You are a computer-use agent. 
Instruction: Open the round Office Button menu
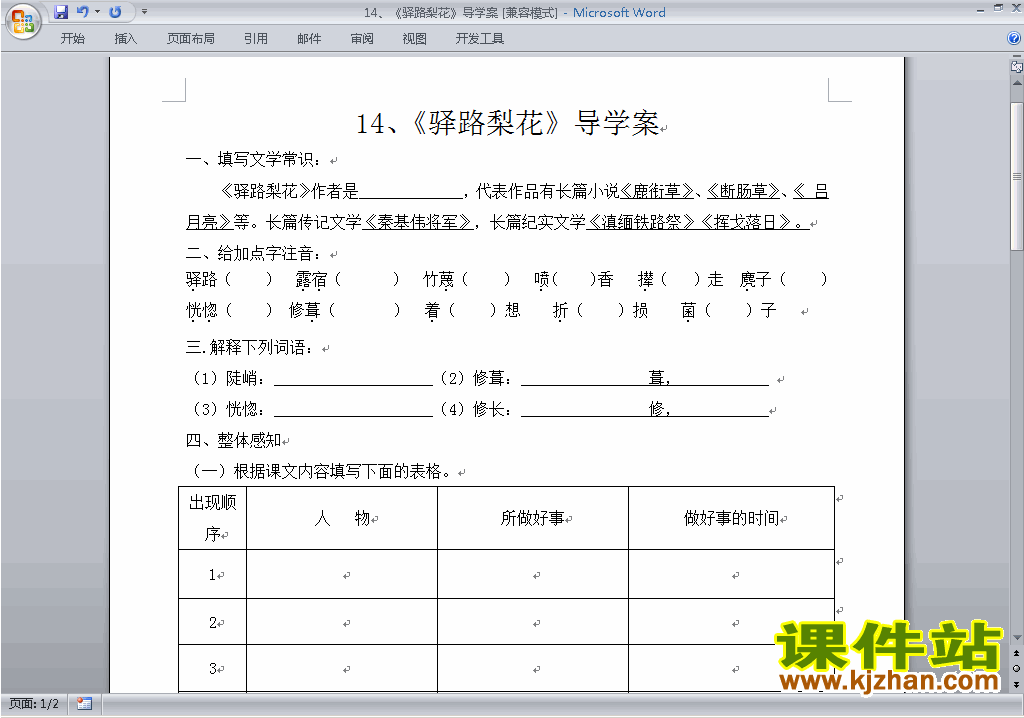(x=23, y=21)
